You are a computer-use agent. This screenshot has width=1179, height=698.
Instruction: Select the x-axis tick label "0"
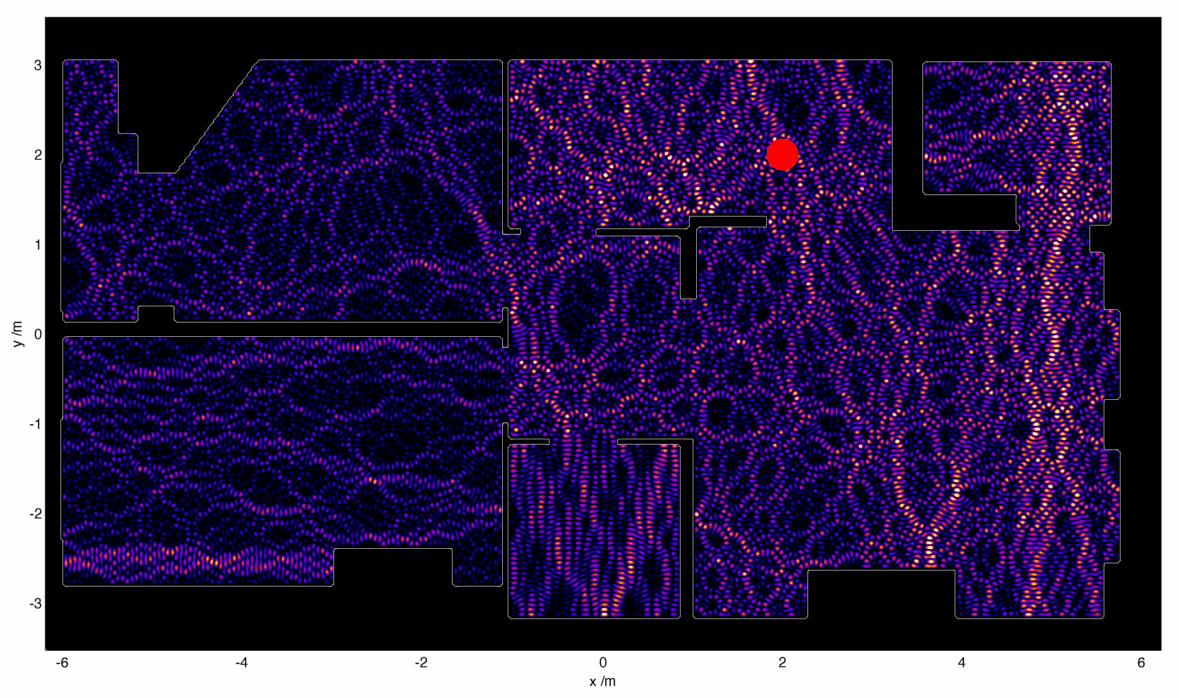tap(602, 663)
